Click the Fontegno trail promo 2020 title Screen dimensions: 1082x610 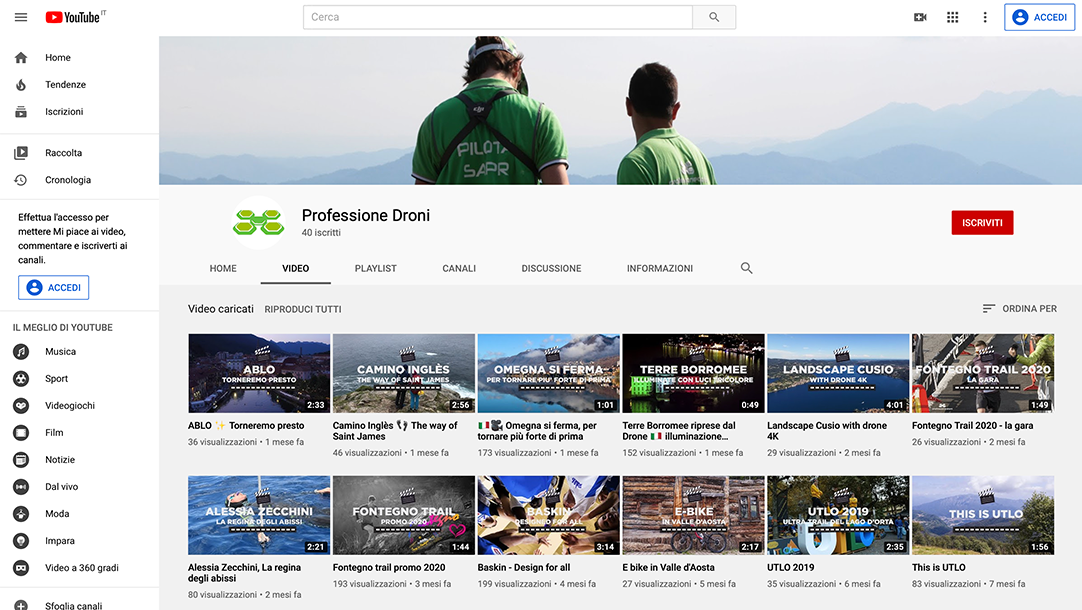[388, 567]
